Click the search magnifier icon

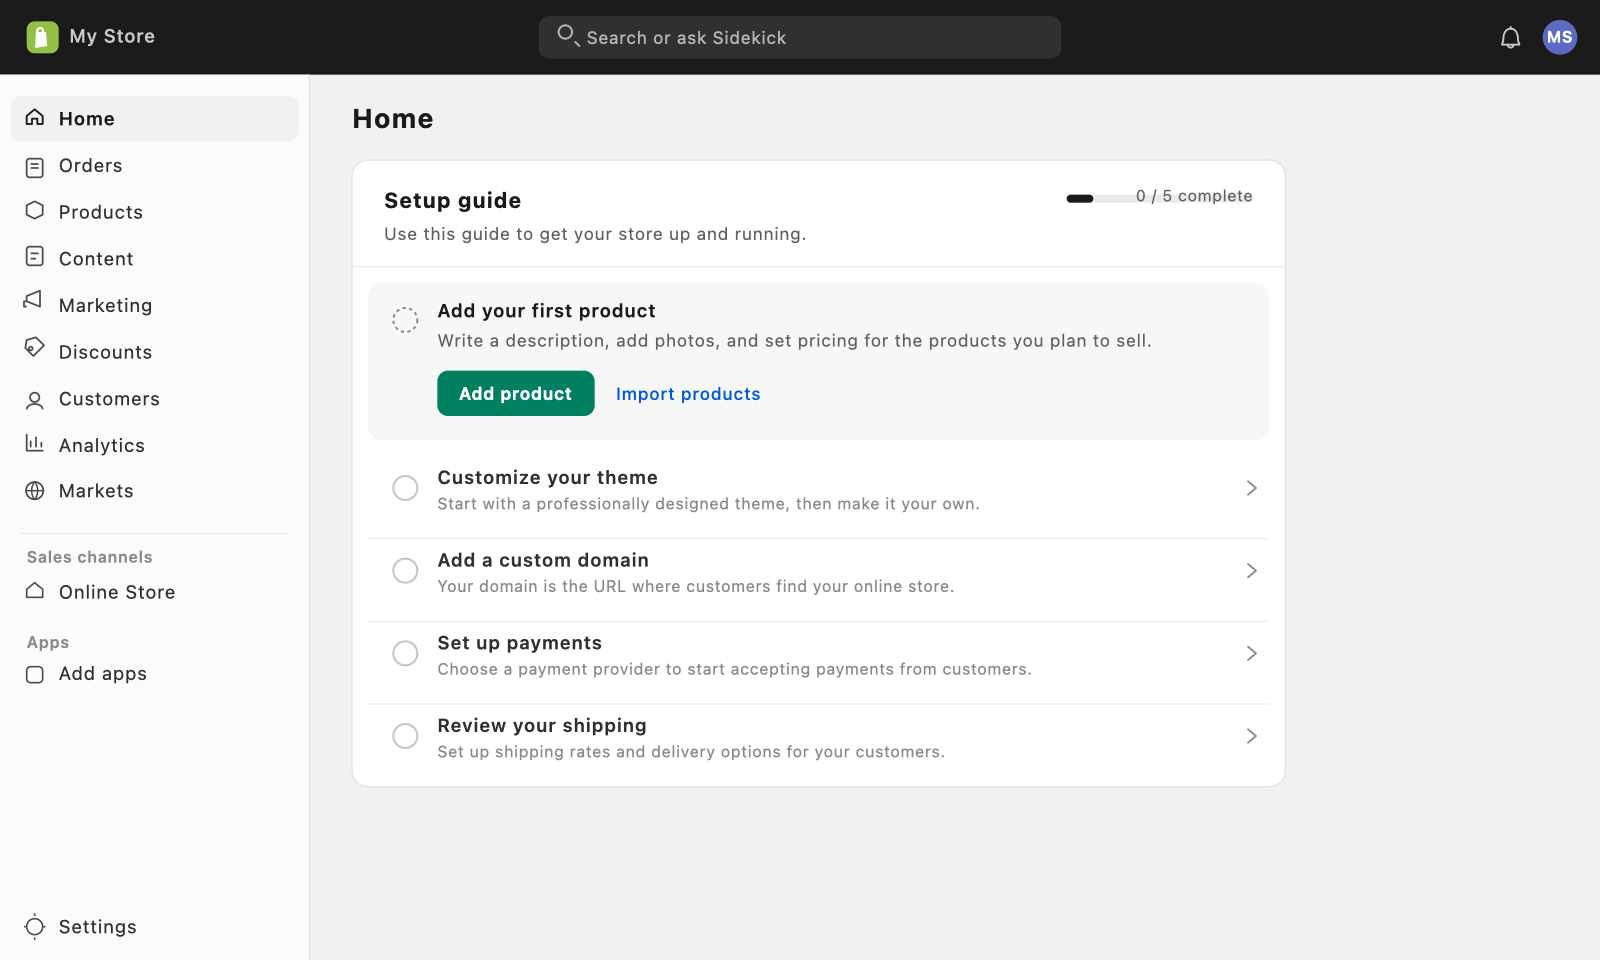(x=568, y=36)
